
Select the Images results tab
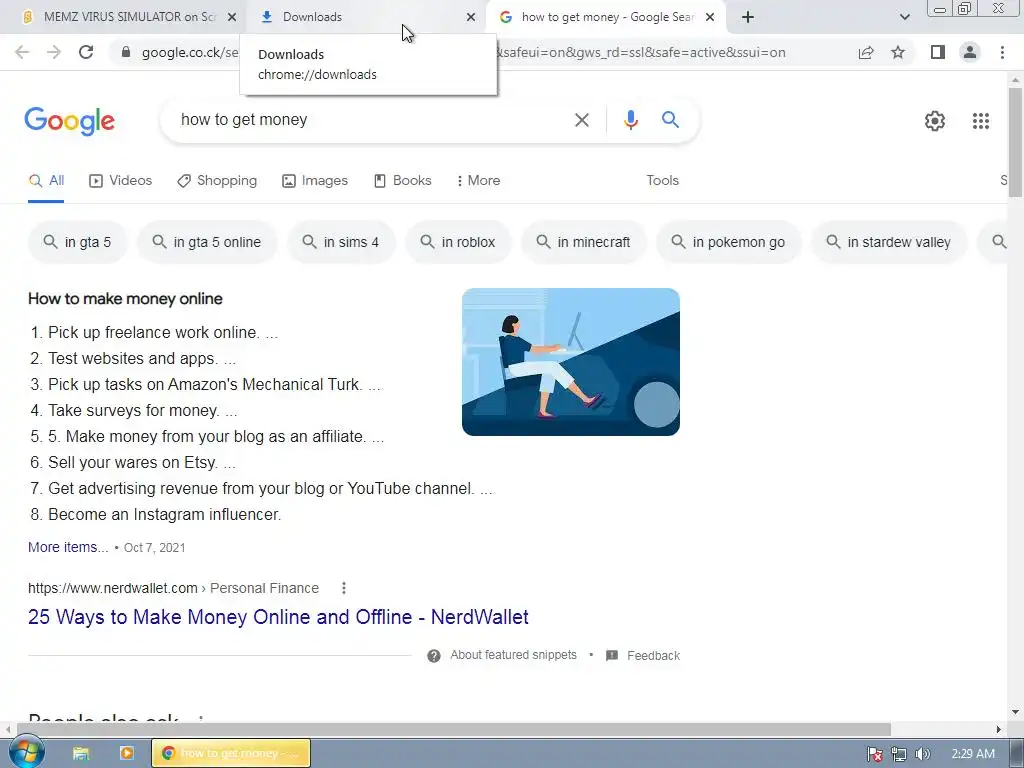pyautogui.click(x=315, y=181)
